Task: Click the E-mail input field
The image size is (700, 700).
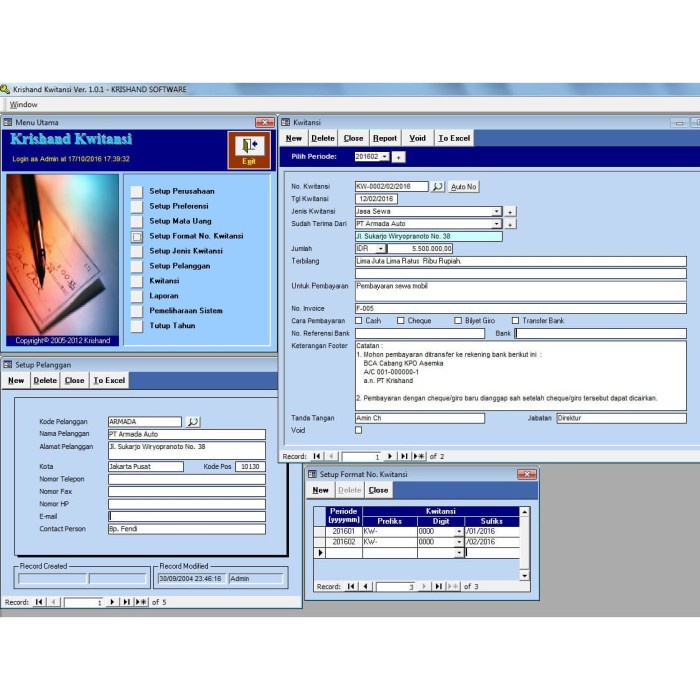Action: [186, 516]
